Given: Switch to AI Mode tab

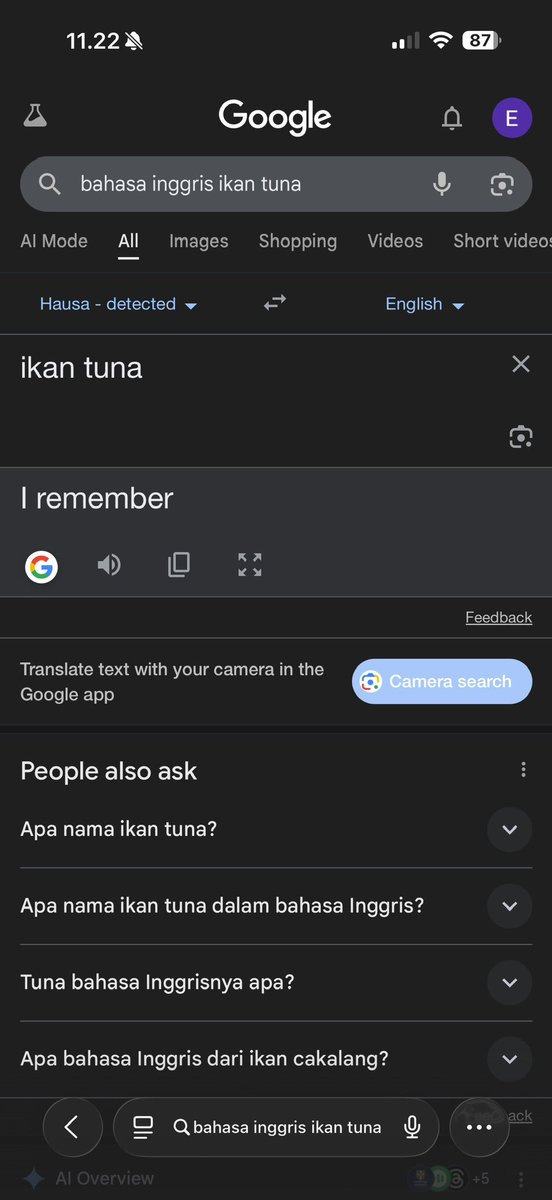Looking at the screenshot, I should click(54, 241).
